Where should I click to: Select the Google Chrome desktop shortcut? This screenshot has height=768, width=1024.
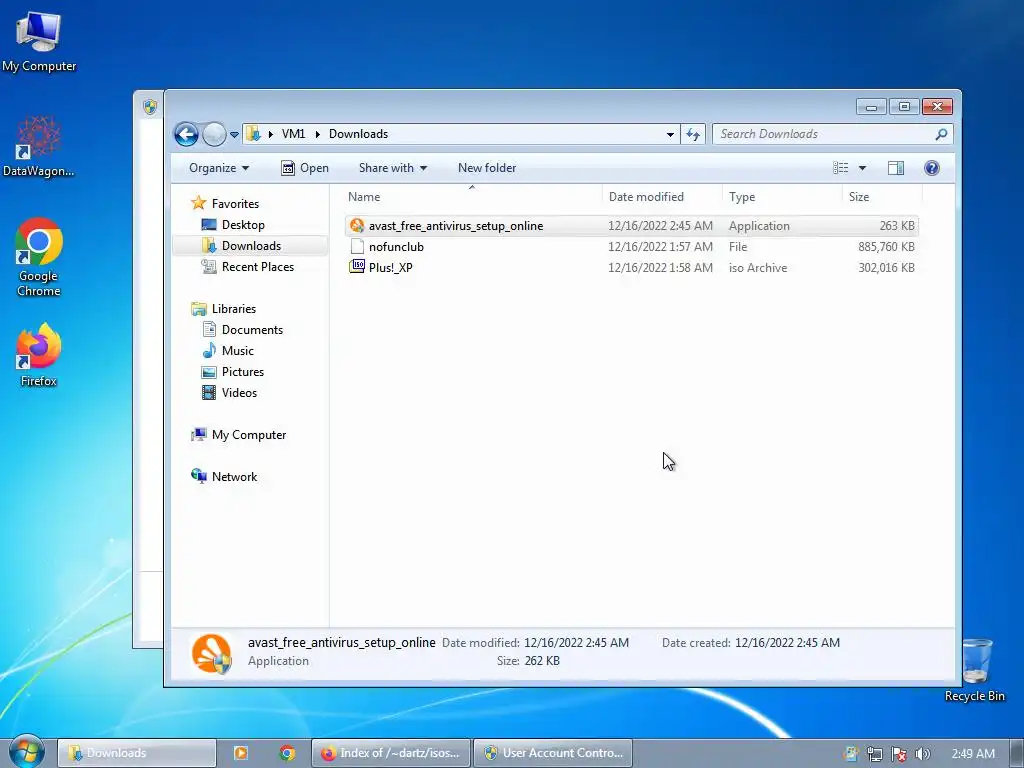pyautogui.click(x=39, y=257)
